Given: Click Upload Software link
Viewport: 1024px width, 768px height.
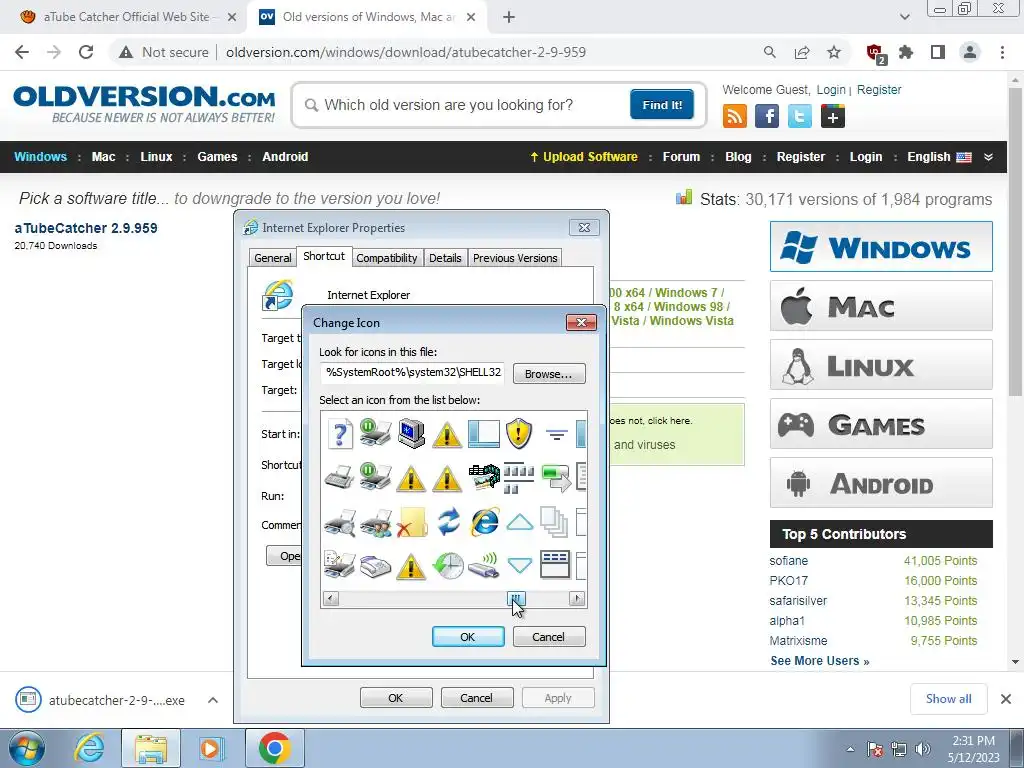Looking at the screenshot, I should (x=584, y=157).
